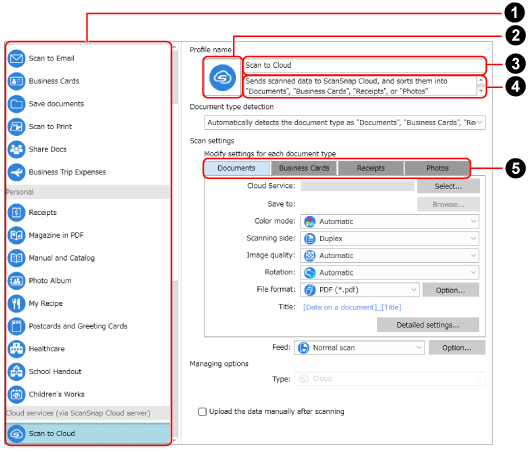Switch to the Photos tab
This screenshot has width=528, height=453.
[x=437, y=168]
